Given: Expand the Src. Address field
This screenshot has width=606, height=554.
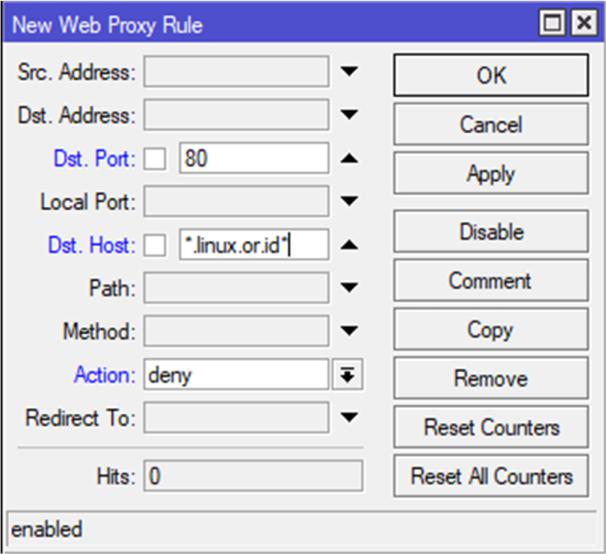Looking at the screenshot, I should 348,72.
